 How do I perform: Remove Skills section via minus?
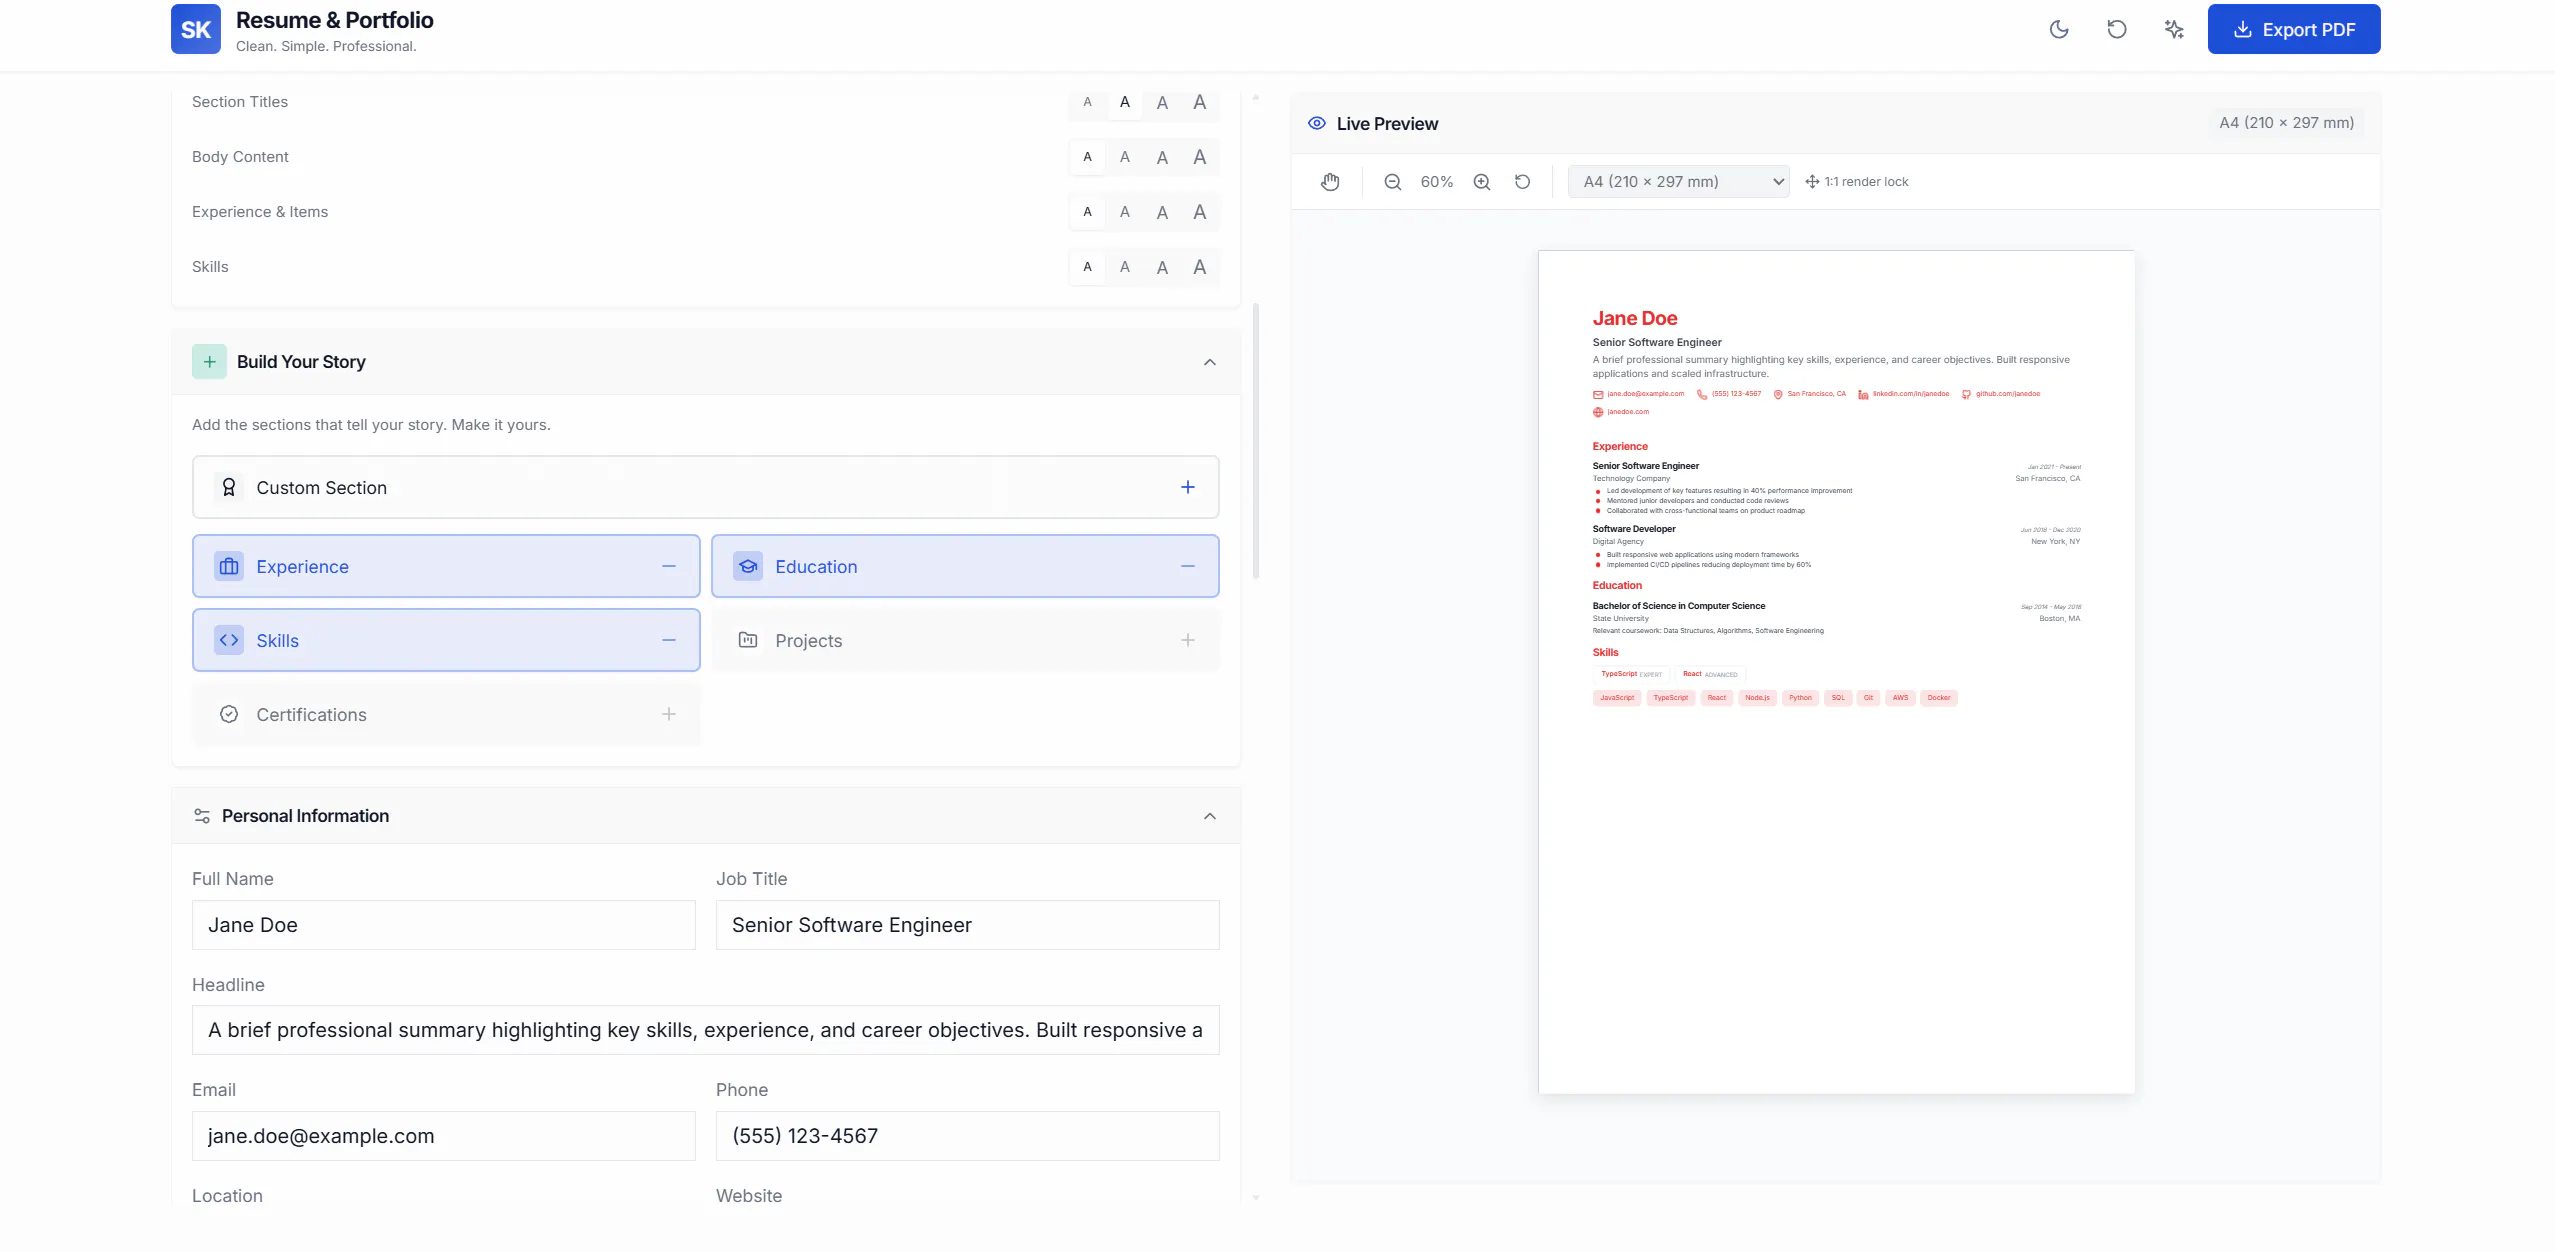pyautogui.click(x=669, y=640)
